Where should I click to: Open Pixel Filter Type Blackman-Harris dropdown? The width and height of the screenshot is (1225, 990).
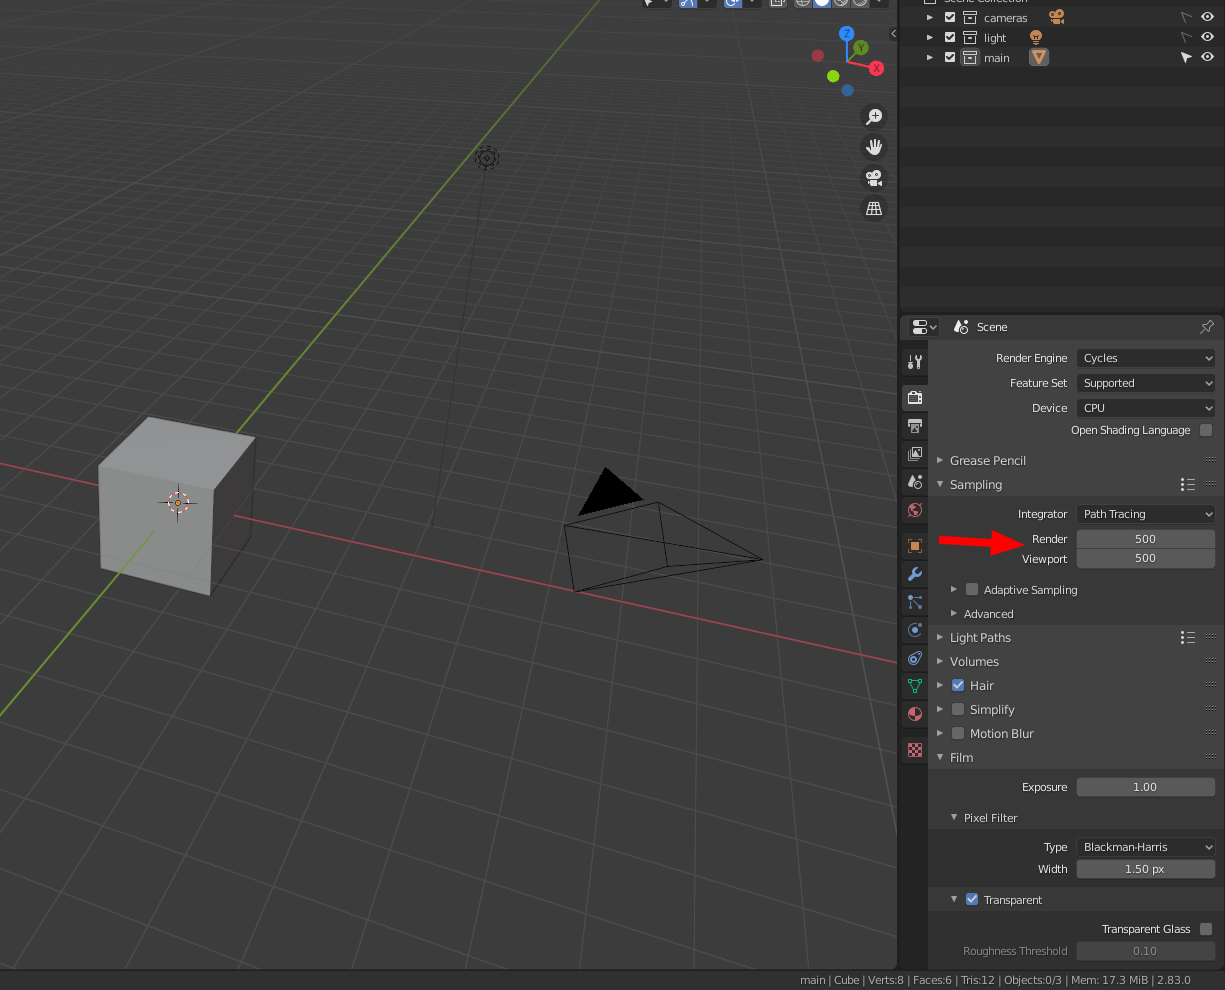click(1146, 847)
